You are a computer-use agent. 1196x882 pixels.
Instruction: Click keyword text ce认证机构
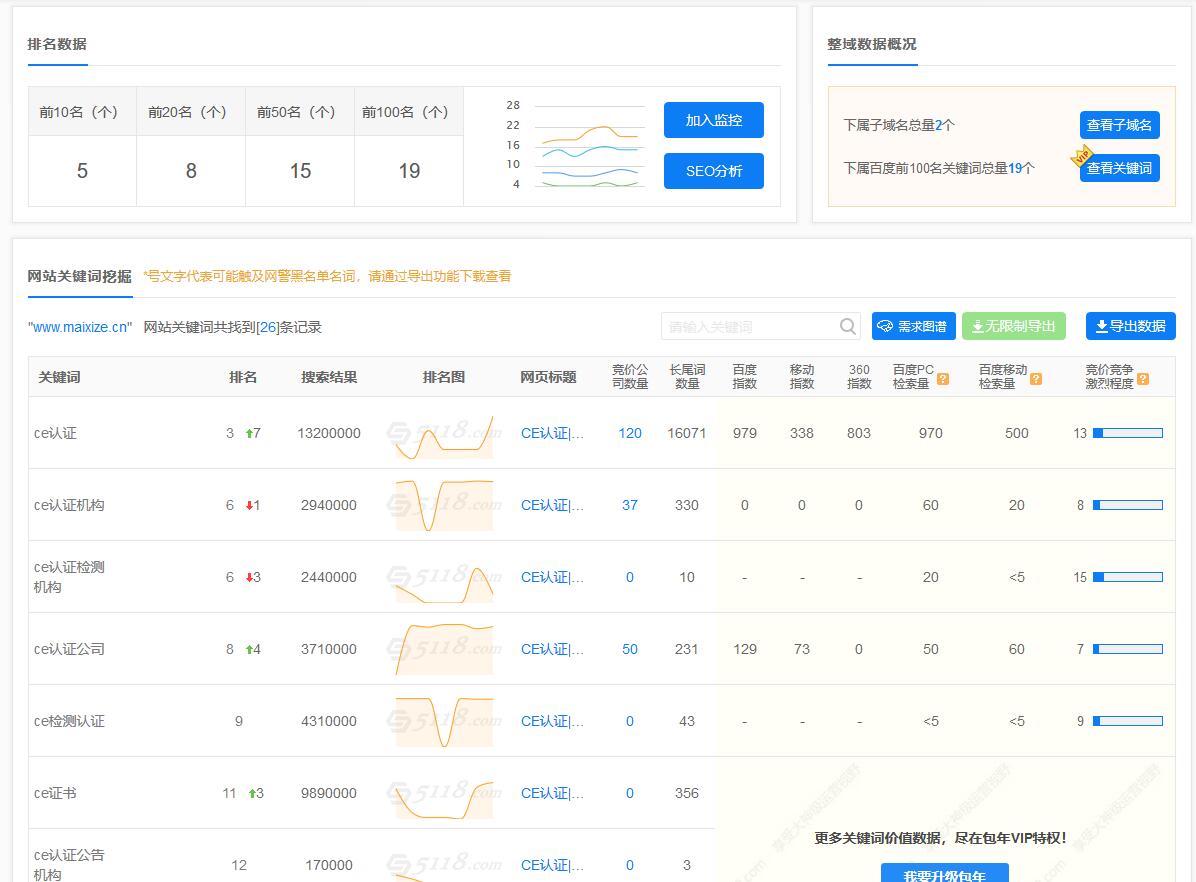point(69,505)
